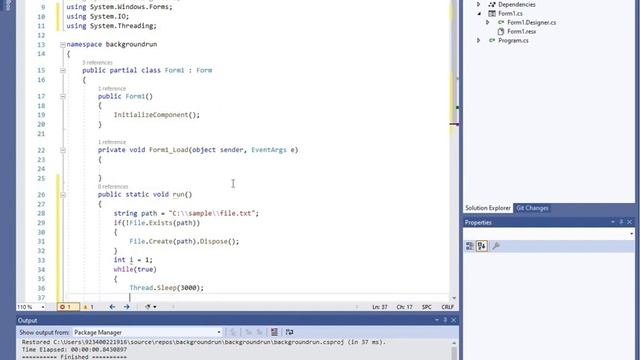The width and height of the screenshot is (640, 360).
Task: Pin the Properties panel (auto hide)
Action: click(621, 222)
